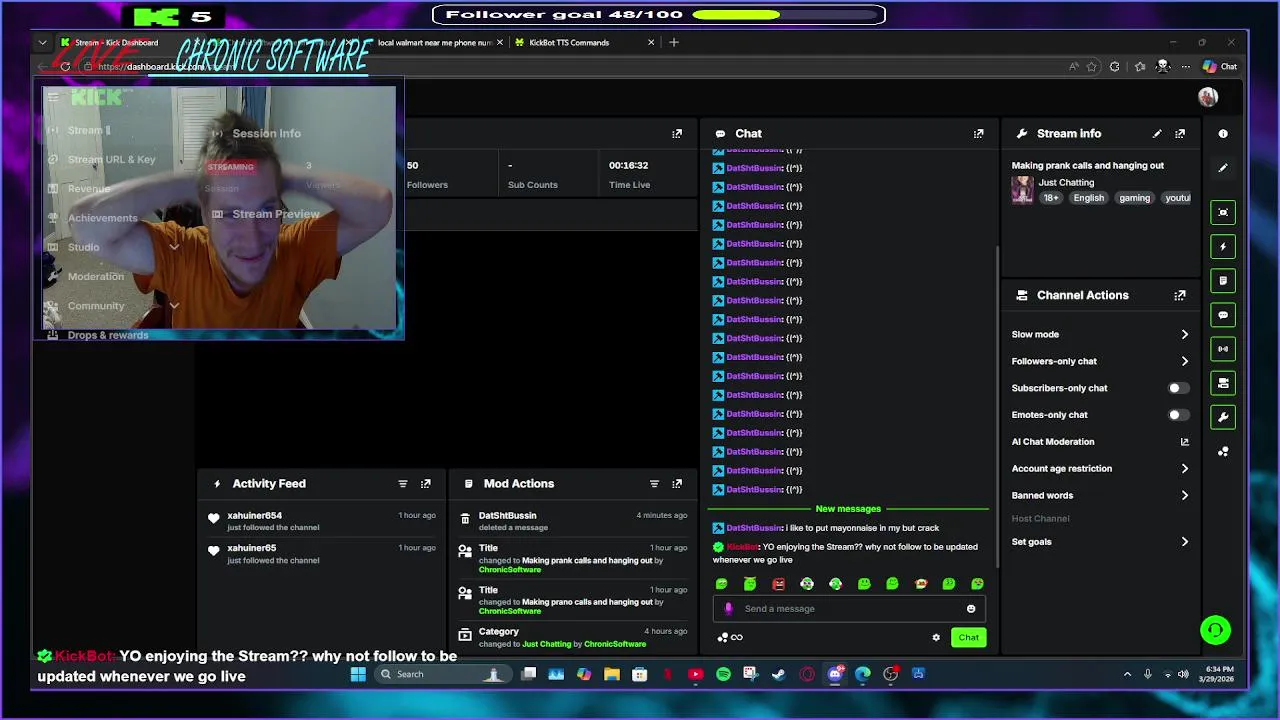1280x720 pixels.
Task: Click the infinity icon below chat input
Action: tap(737, 638)
